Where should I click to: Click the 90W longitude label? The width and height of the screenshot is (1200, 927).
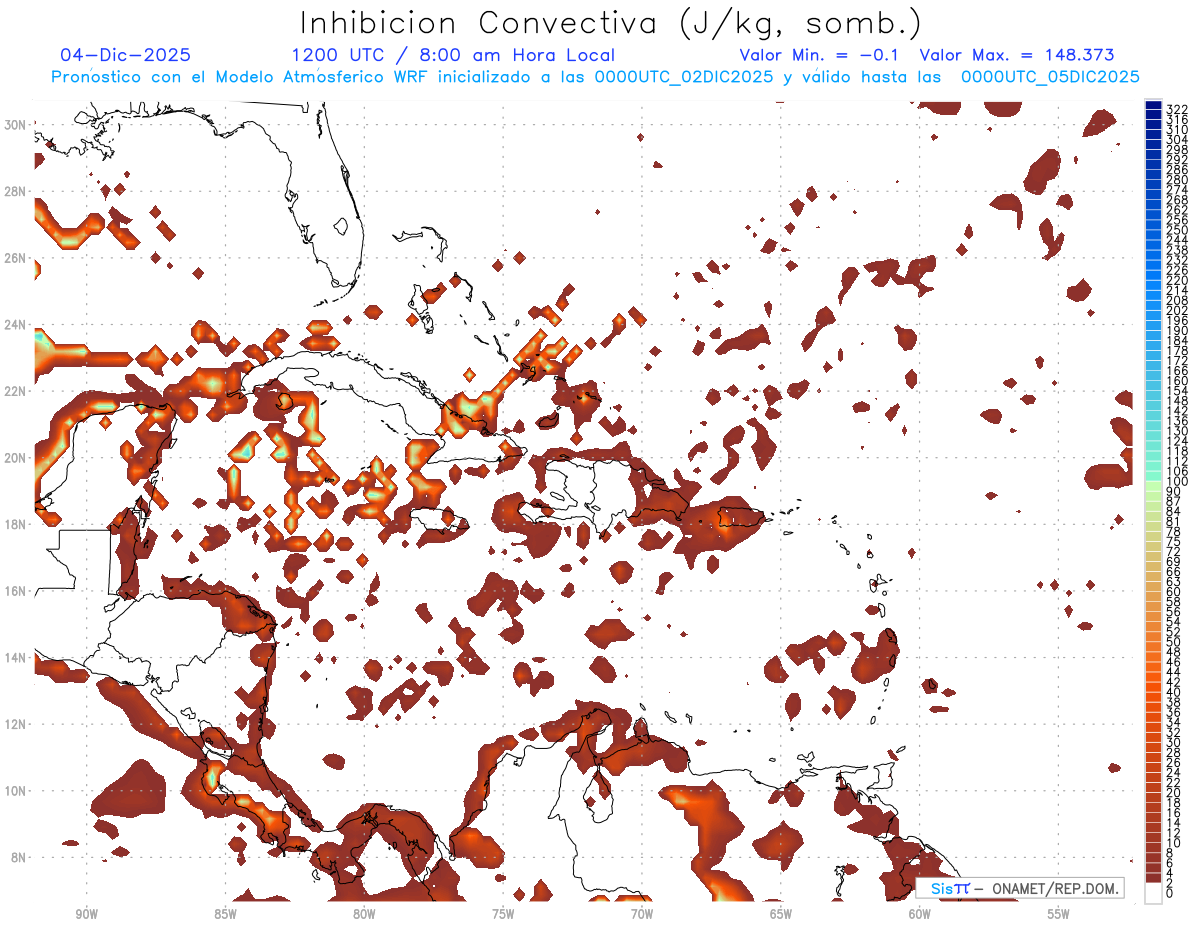(87, 914)
